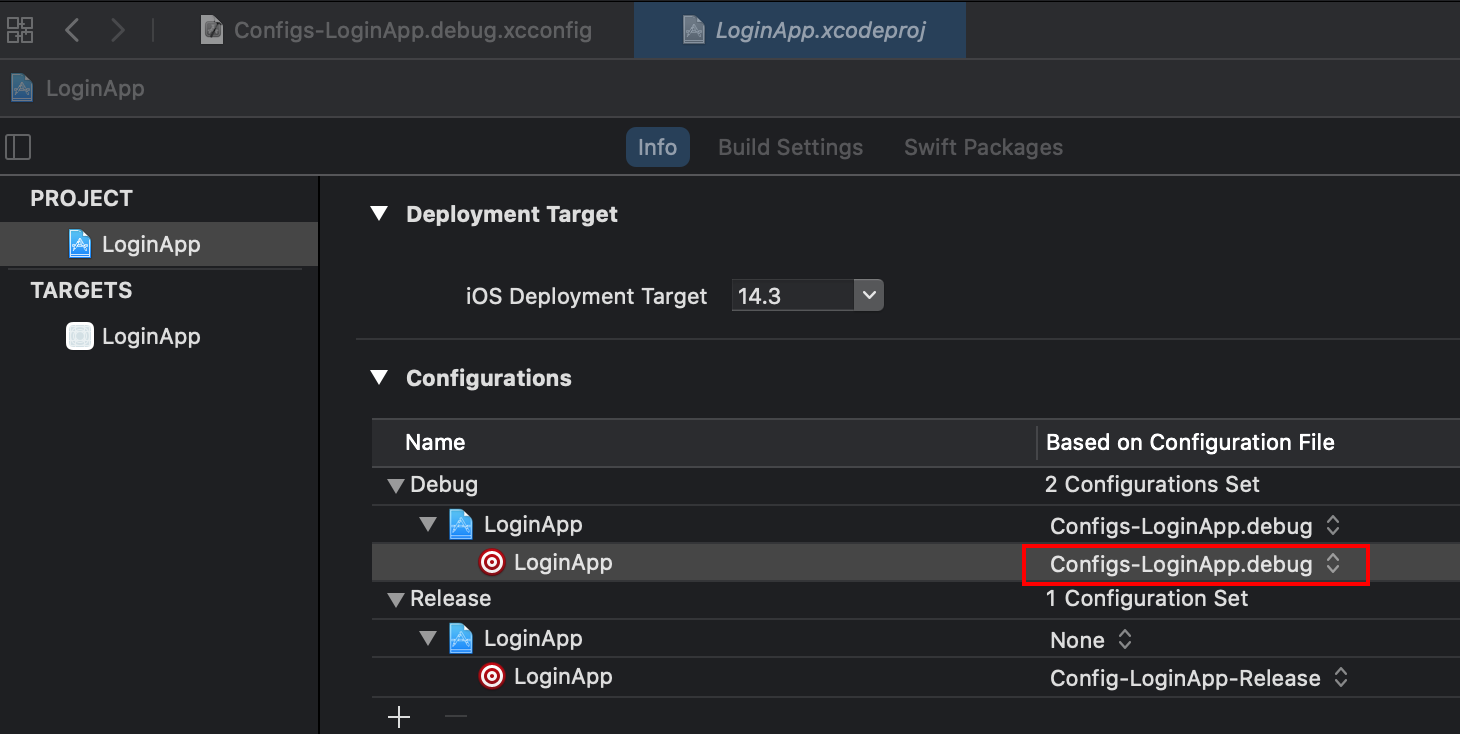Click LoginApp target bullseye icon under Debug
Image resolution: width=1460 pixels, height=734 pixels.
click(x=492, y=563)
